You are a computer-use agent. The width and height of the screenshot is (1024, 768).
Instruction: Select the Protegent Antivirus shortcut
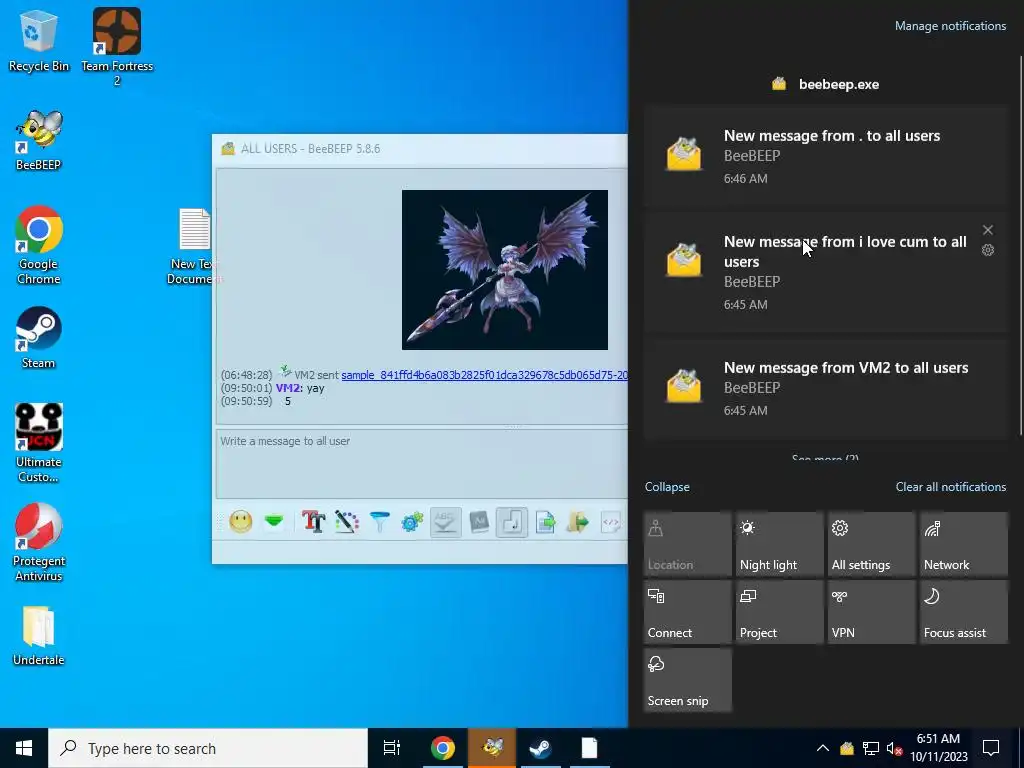click(x=39, y=542)
